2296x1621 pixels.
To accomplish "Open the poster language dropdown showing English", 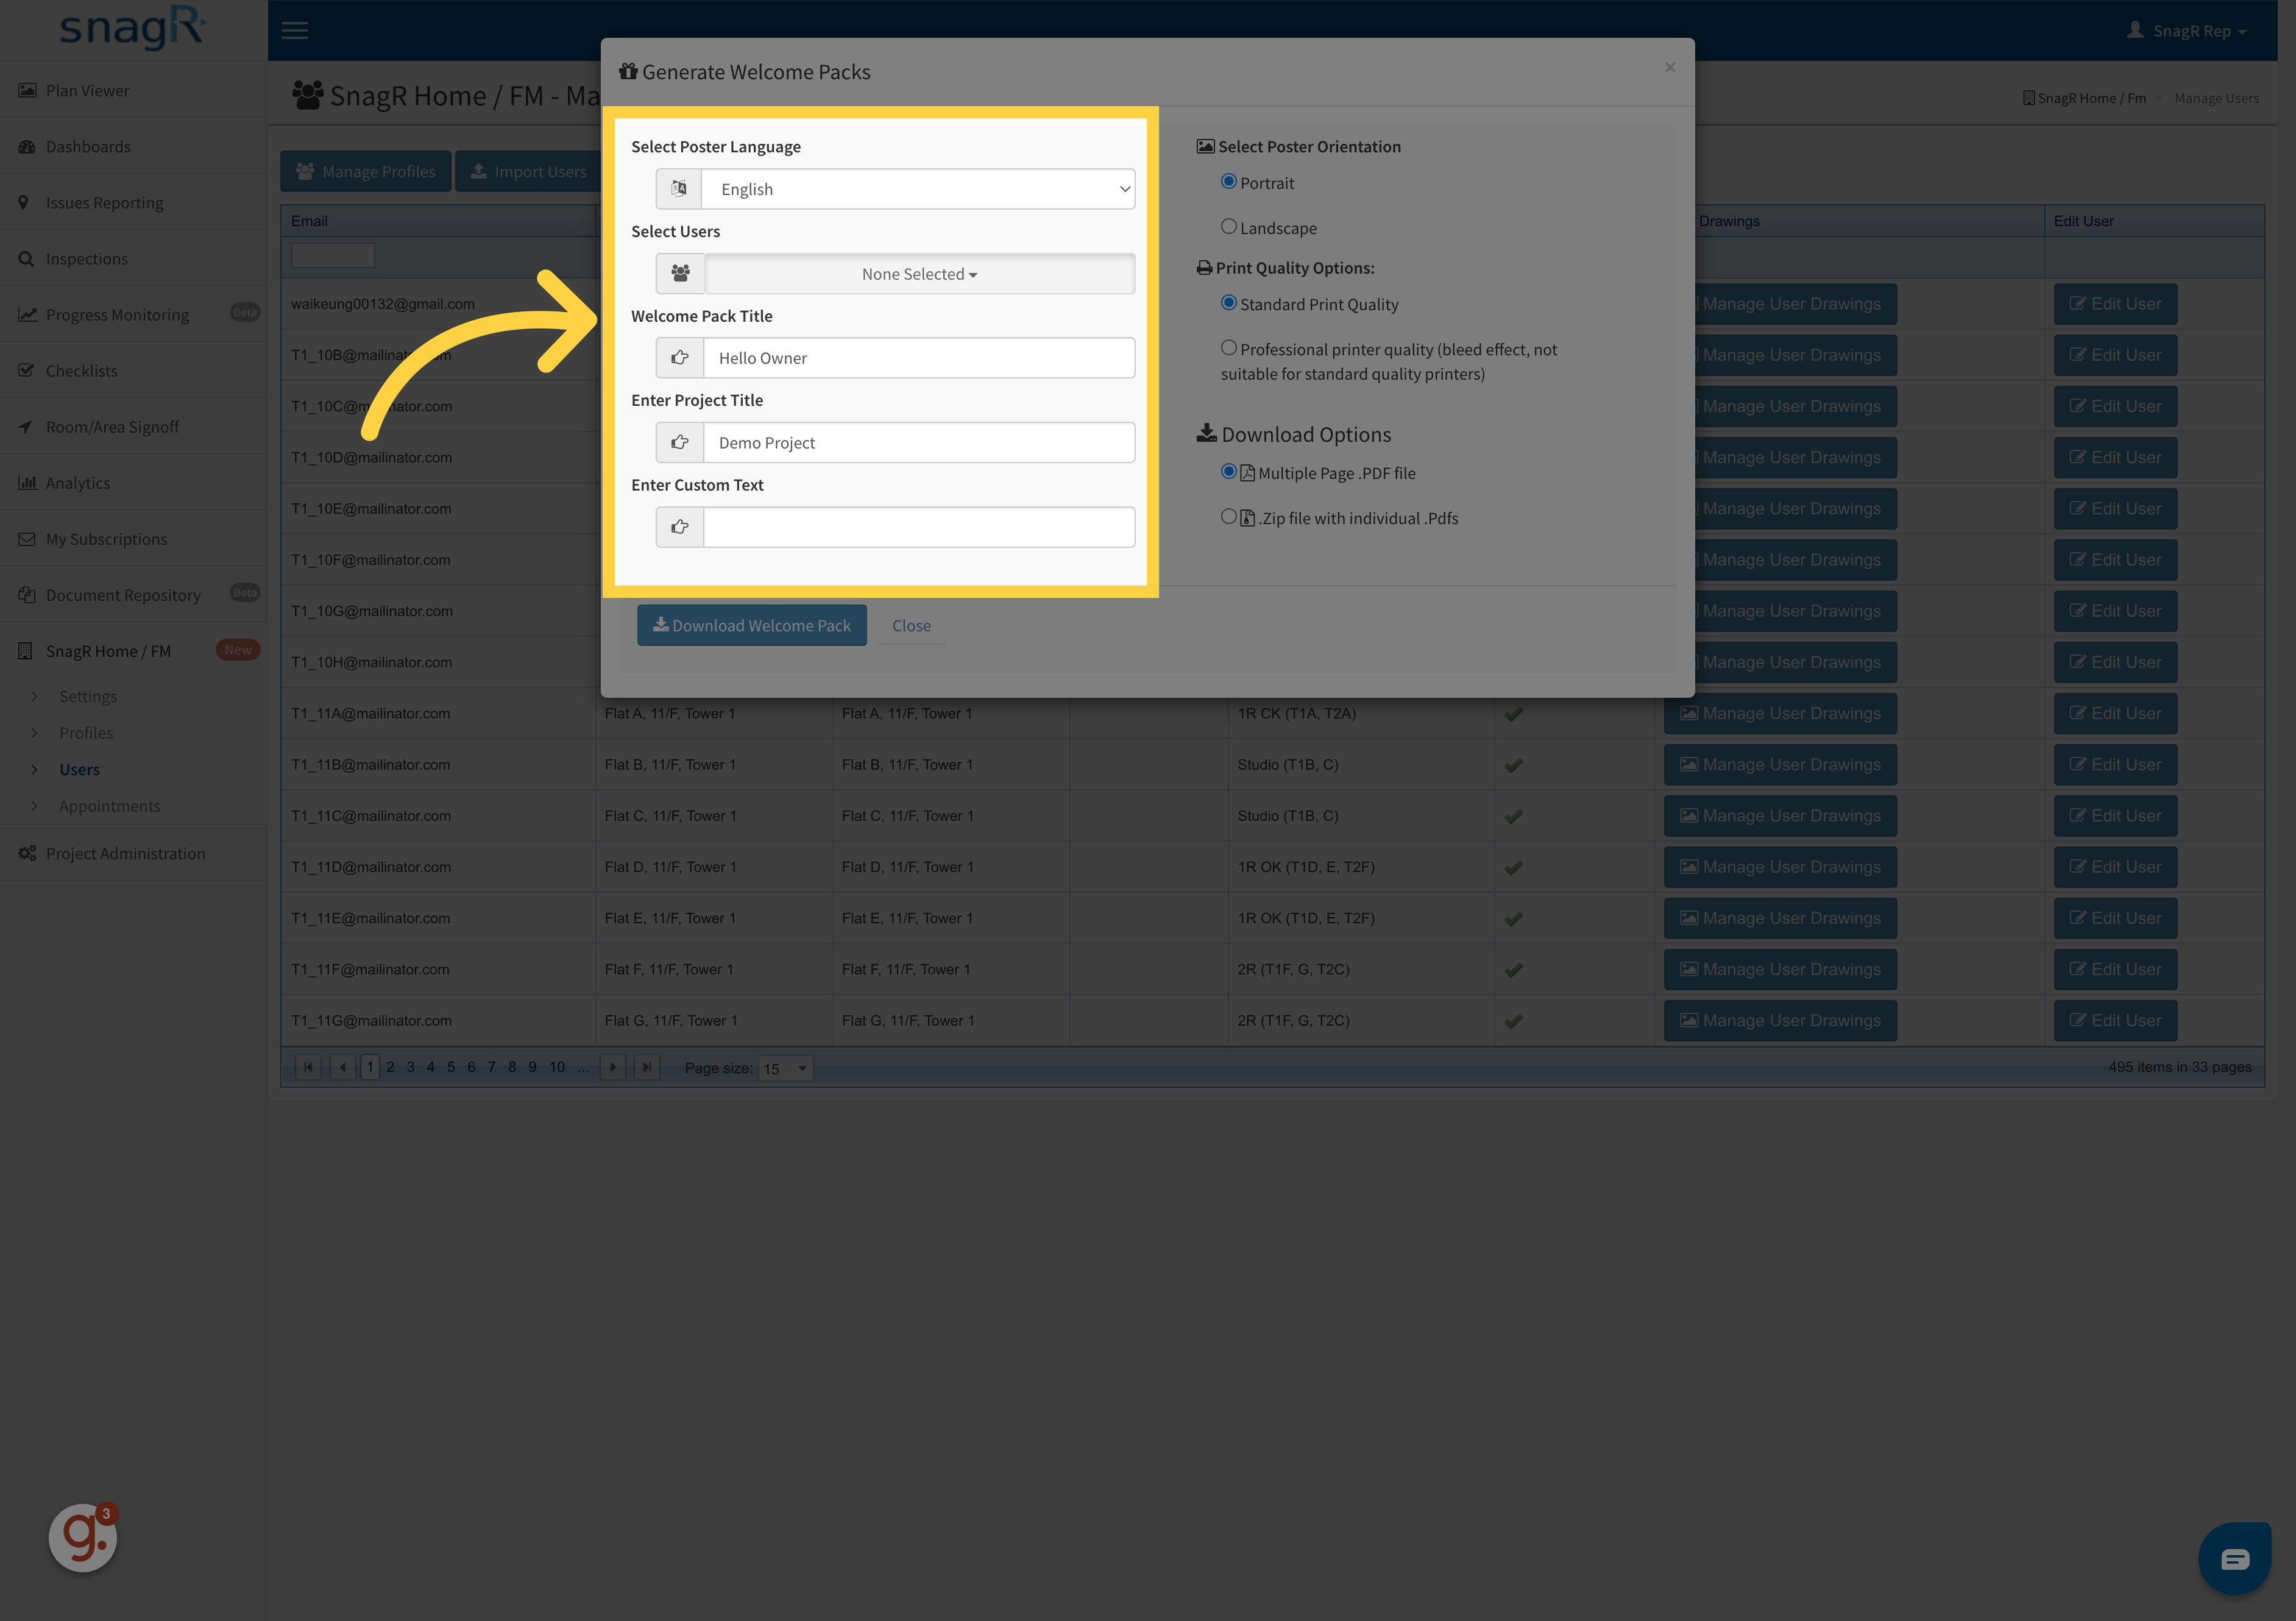I will [x=918, y=189].
